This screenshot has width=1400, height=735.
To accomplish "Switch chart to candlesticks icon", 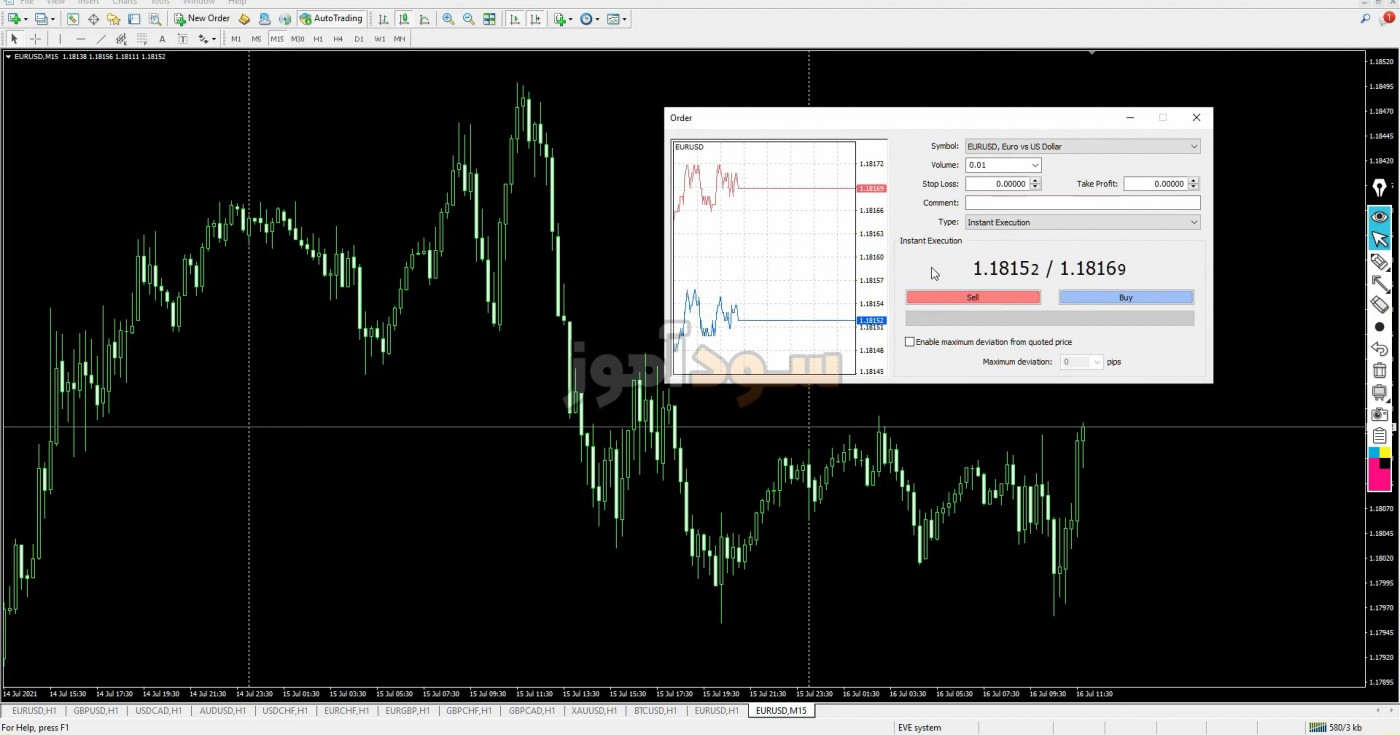I will (403, 18).
